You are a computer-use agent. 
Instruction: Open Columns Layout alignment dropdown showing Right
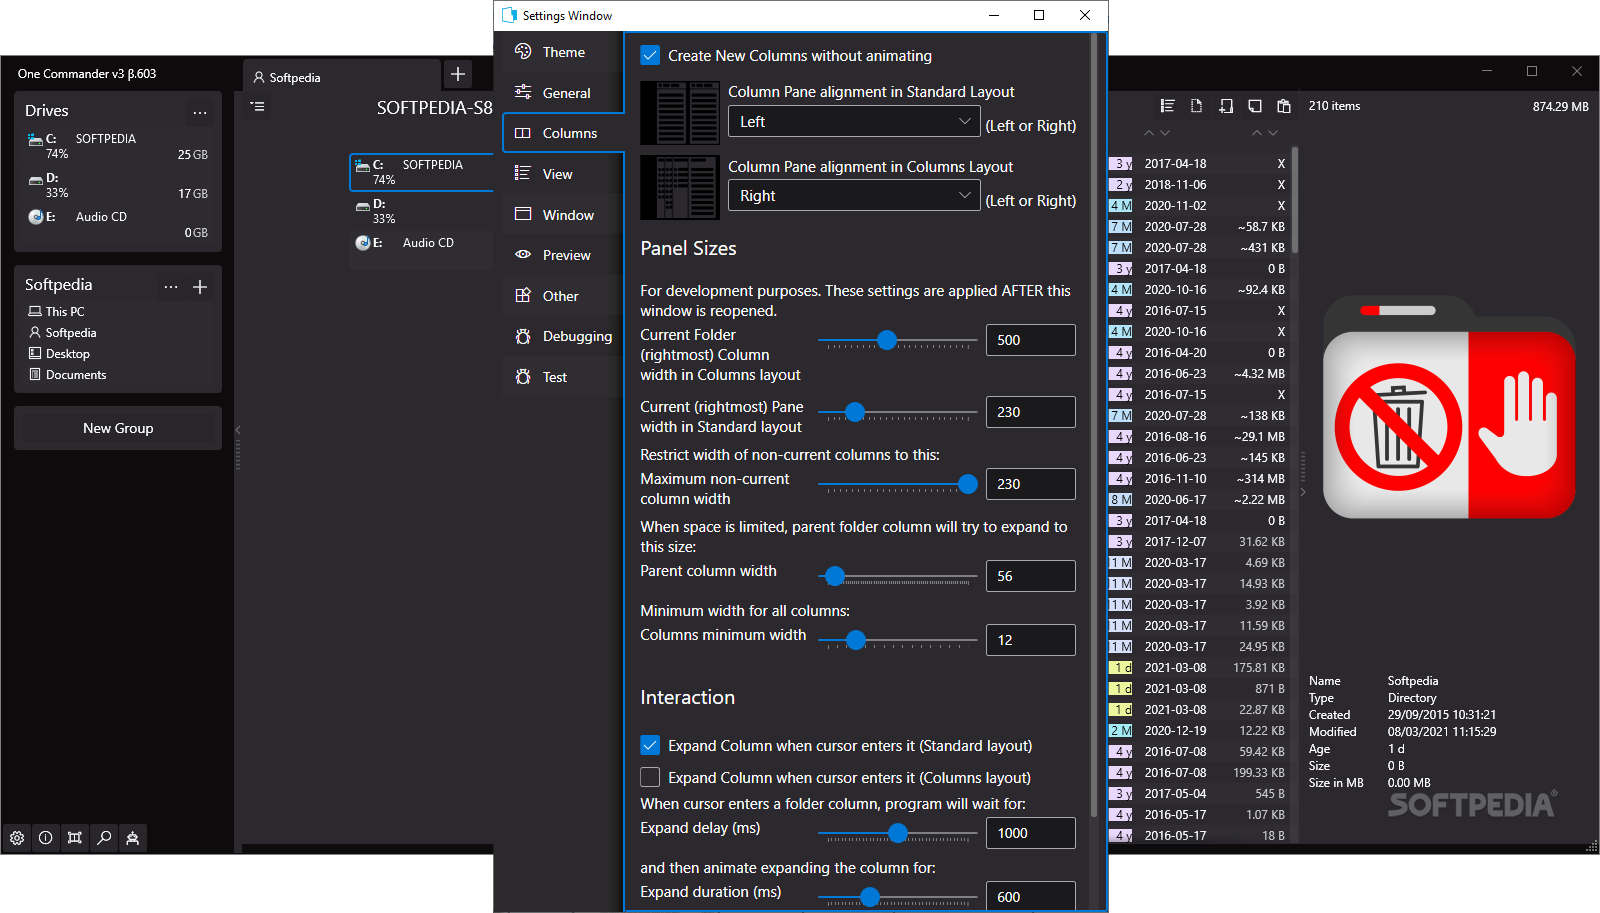[x=853, y=196]
